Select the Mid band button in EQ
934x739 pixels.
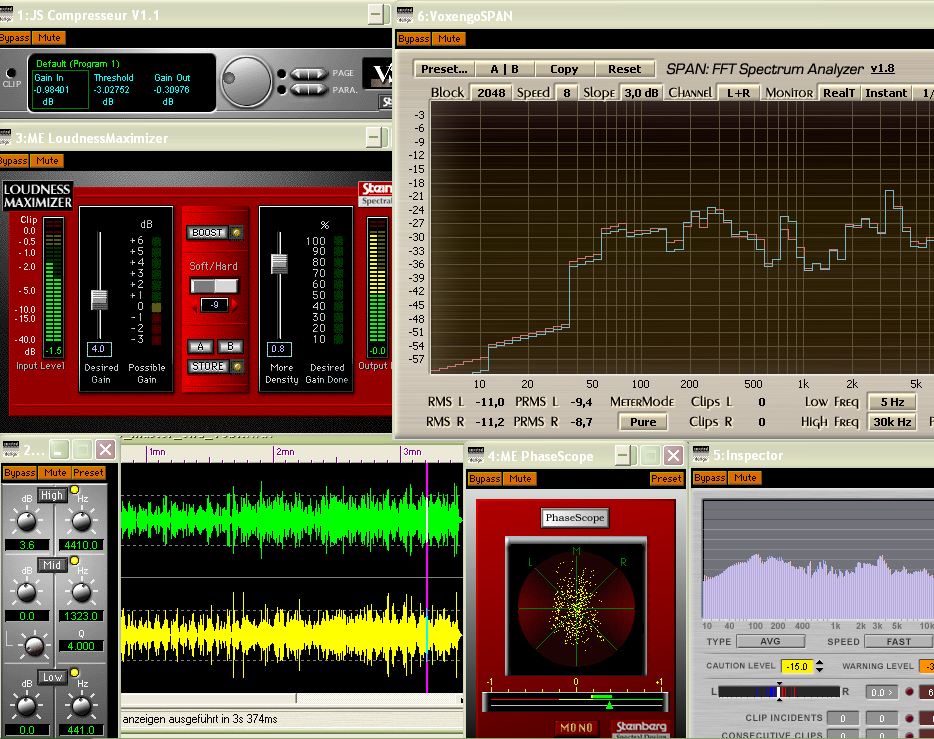coord(52,565)
